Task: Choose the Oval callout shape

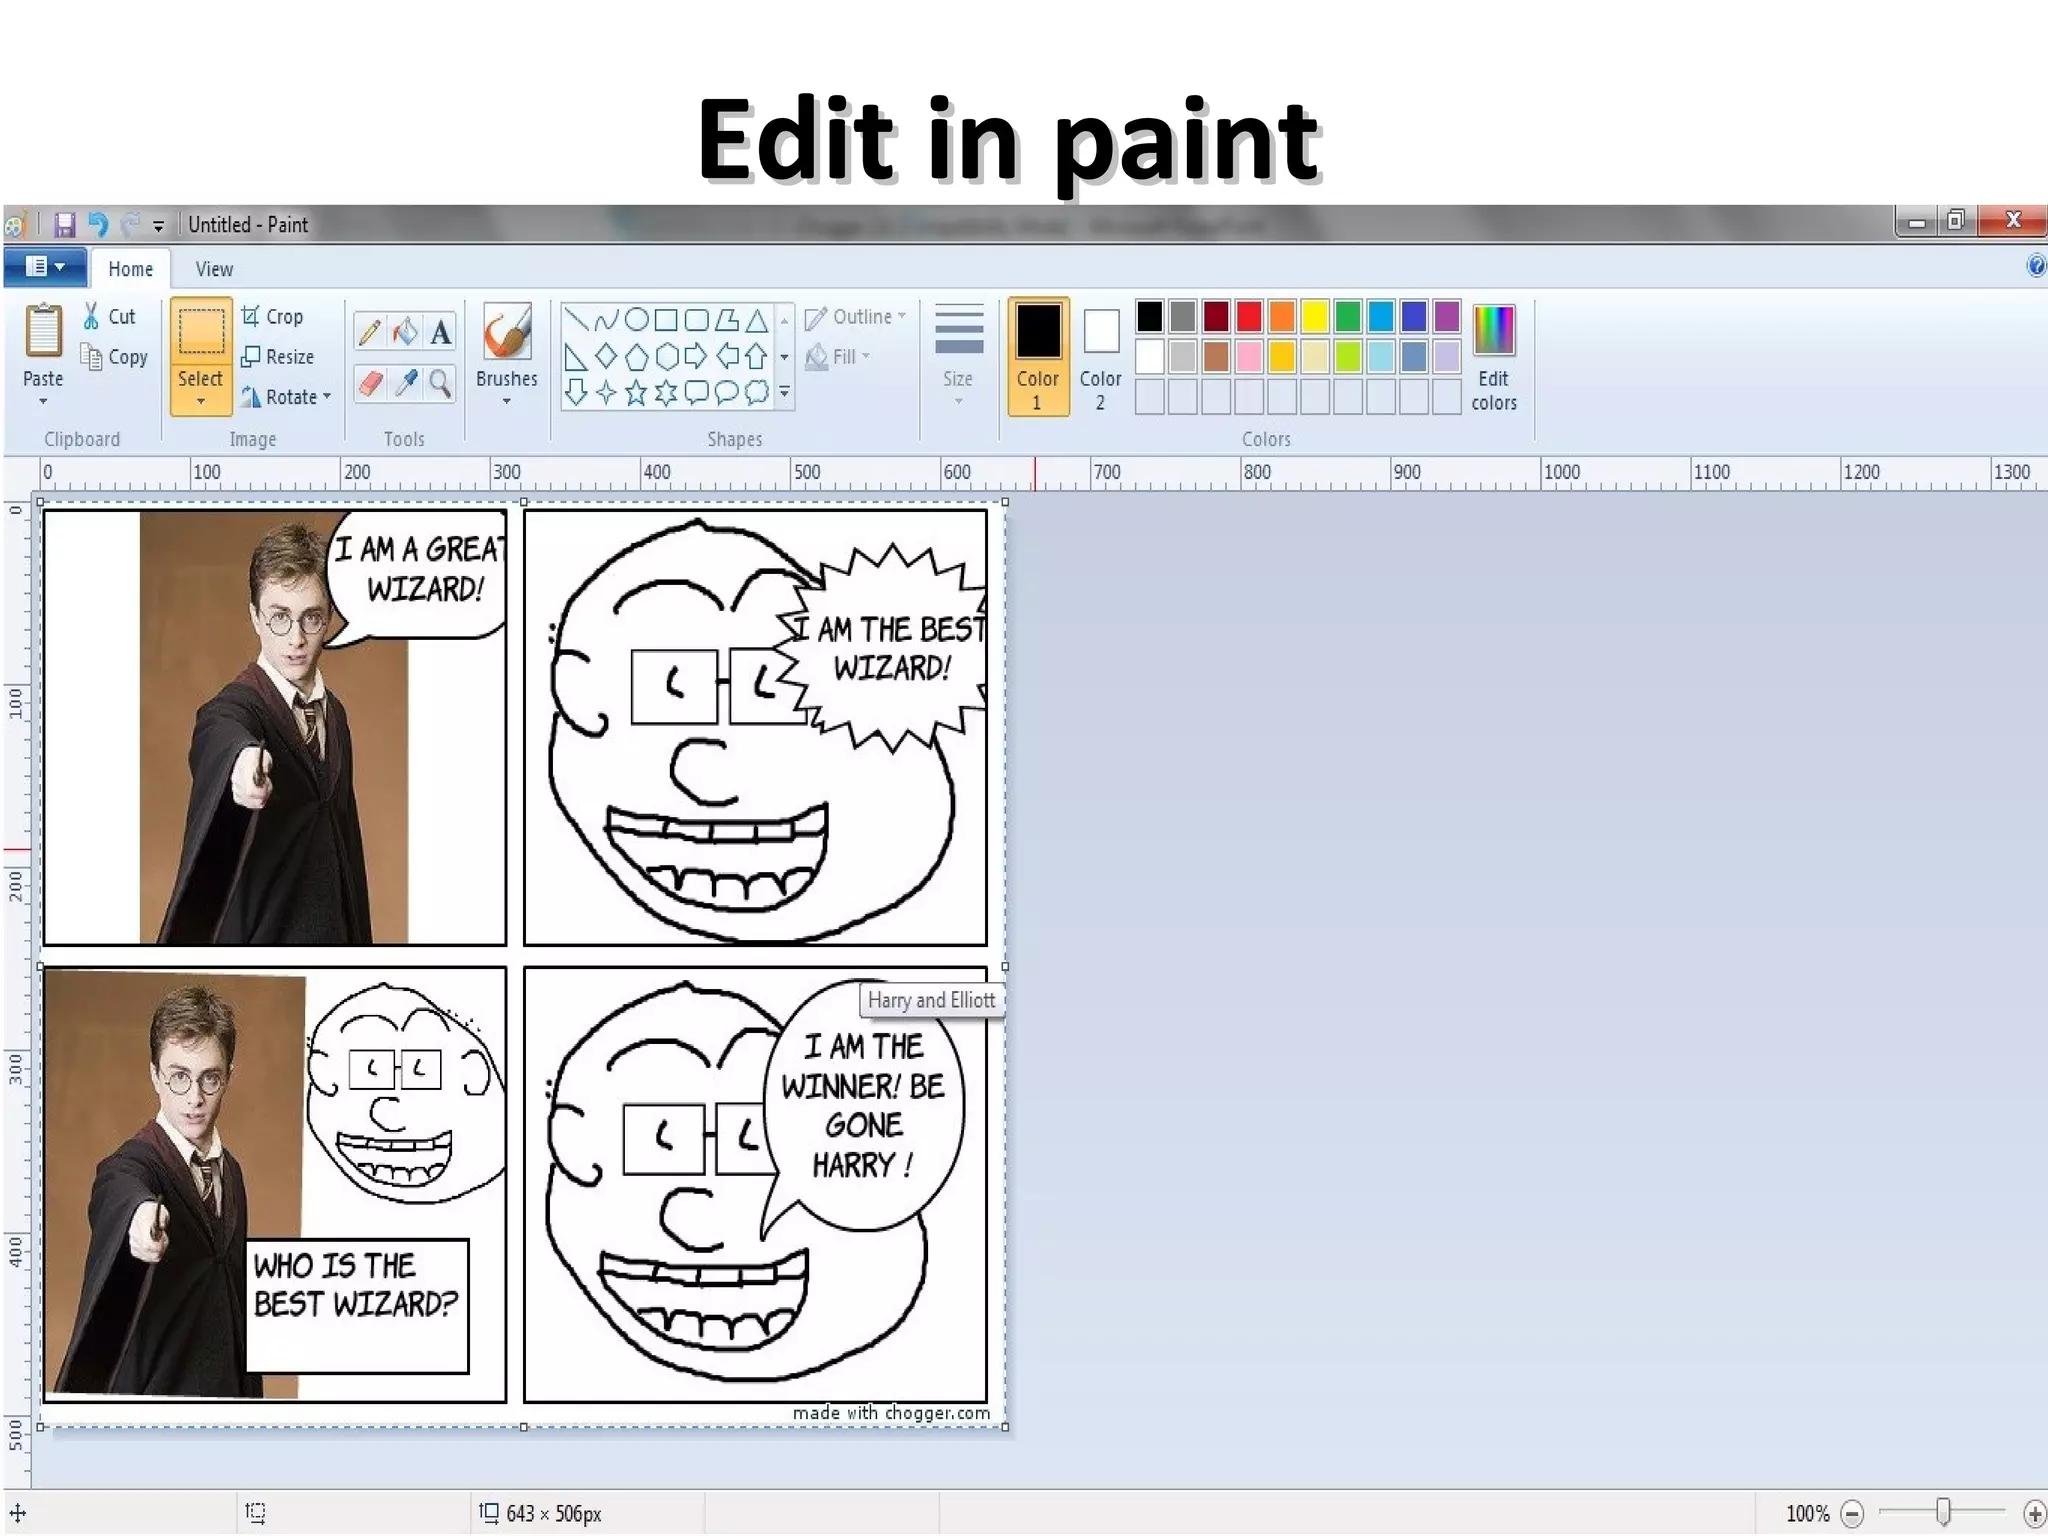Action: click(727, 392)
